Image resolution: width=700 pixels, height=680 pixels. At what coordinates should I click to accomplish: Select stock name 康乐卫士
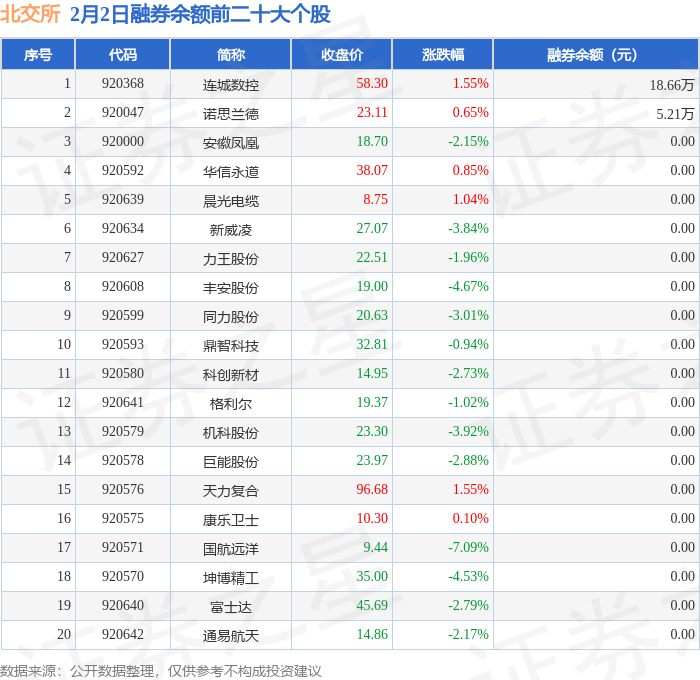(230, 520)
